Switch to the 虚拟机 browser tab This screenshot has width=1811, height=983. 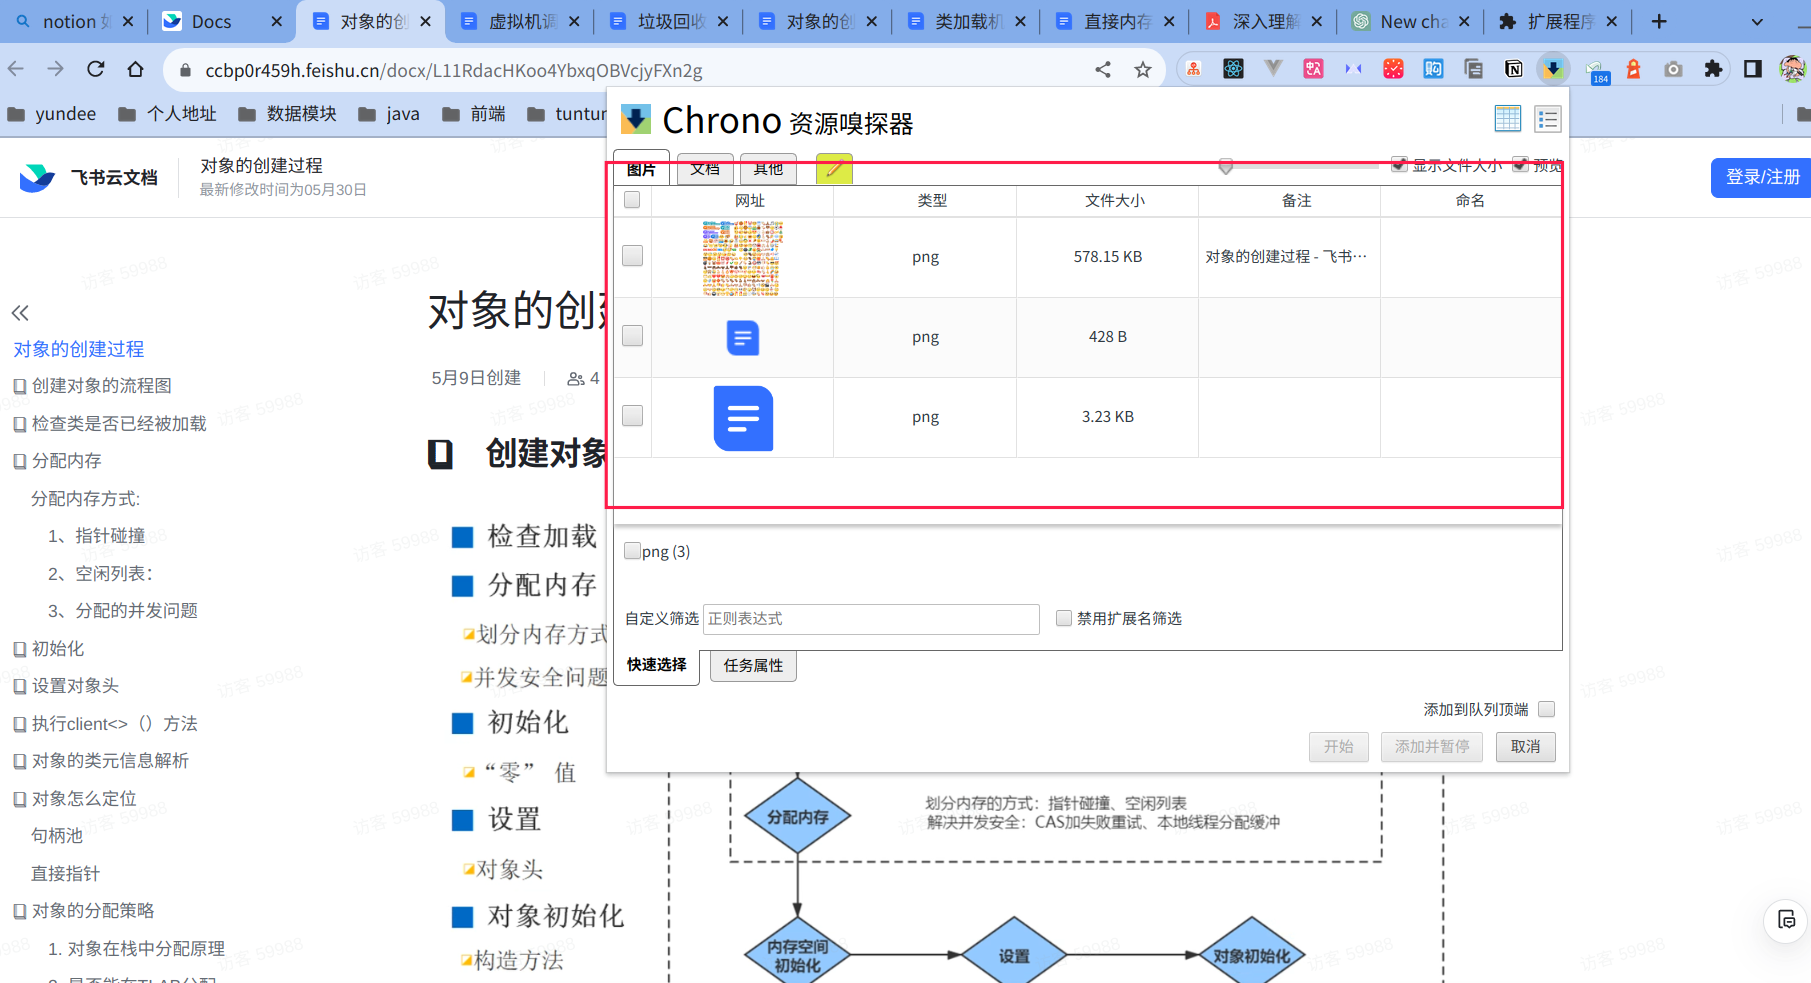(519, 21)
